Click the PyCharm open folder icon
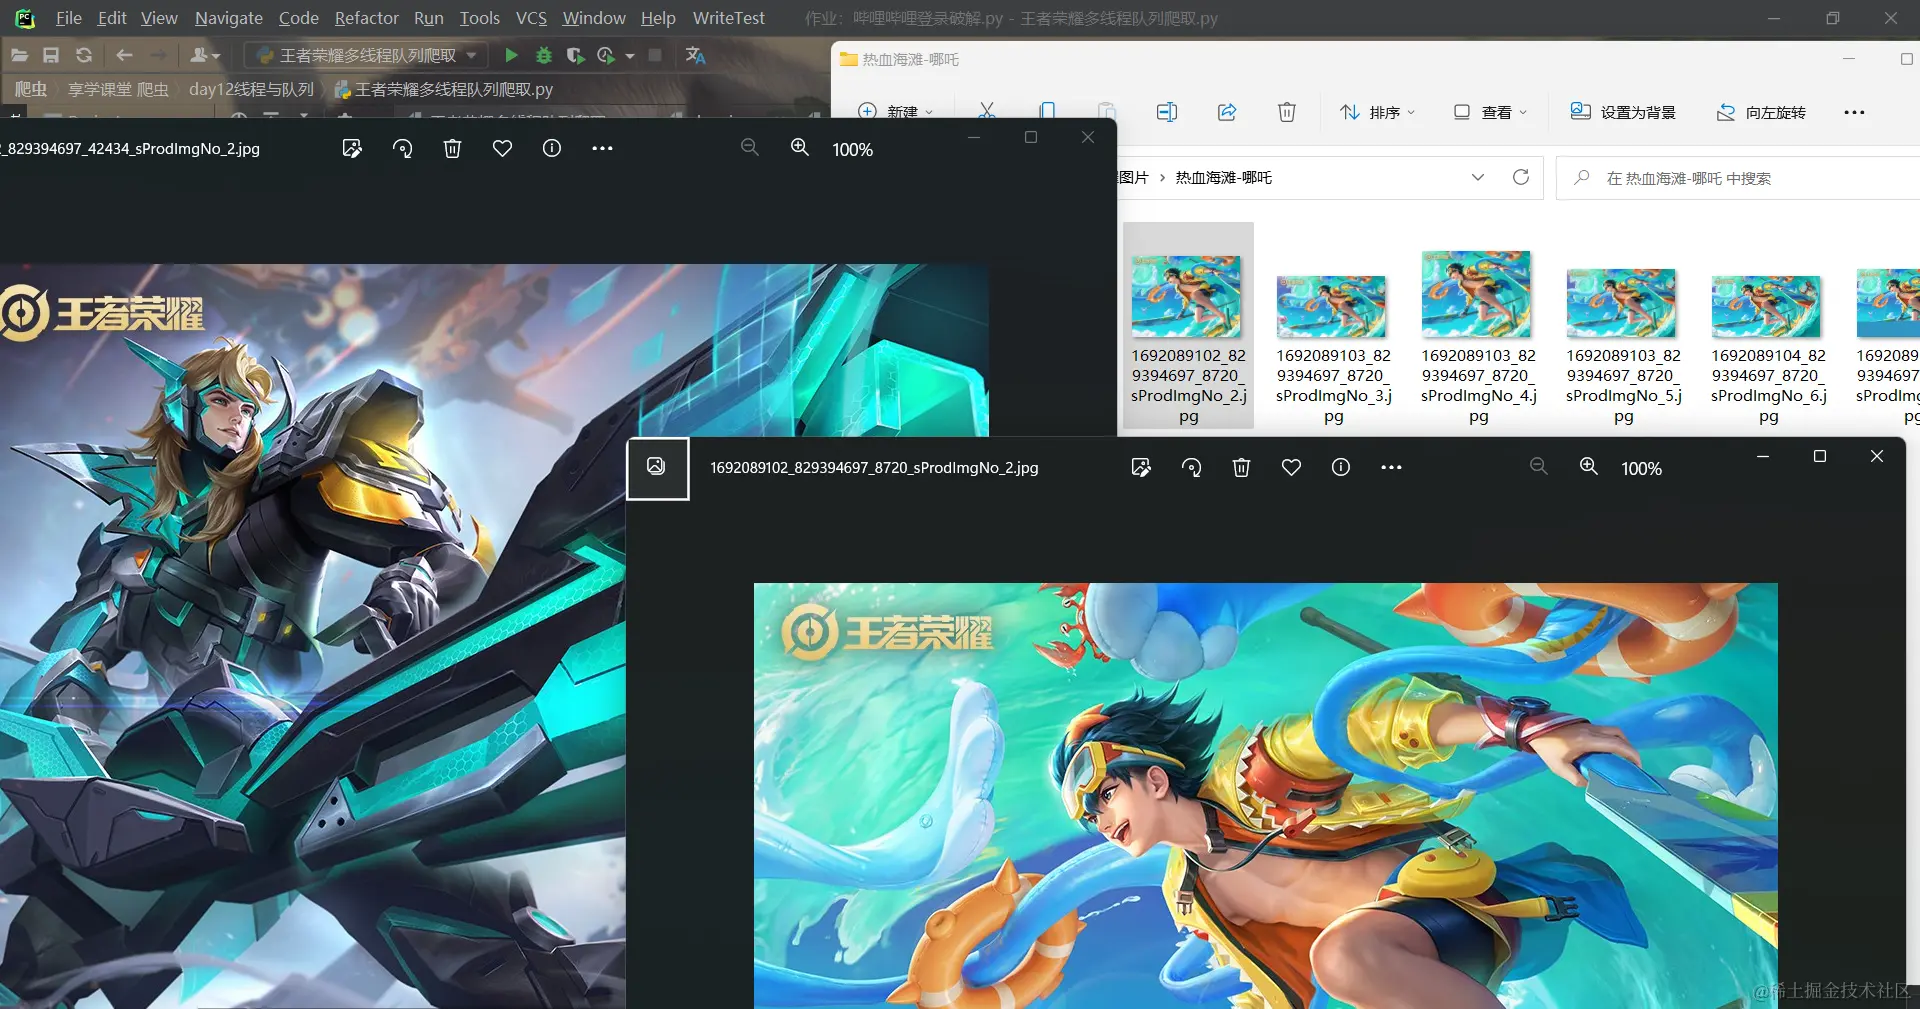Viewport: 1920px width, 1009px height. tap(19, 55)
